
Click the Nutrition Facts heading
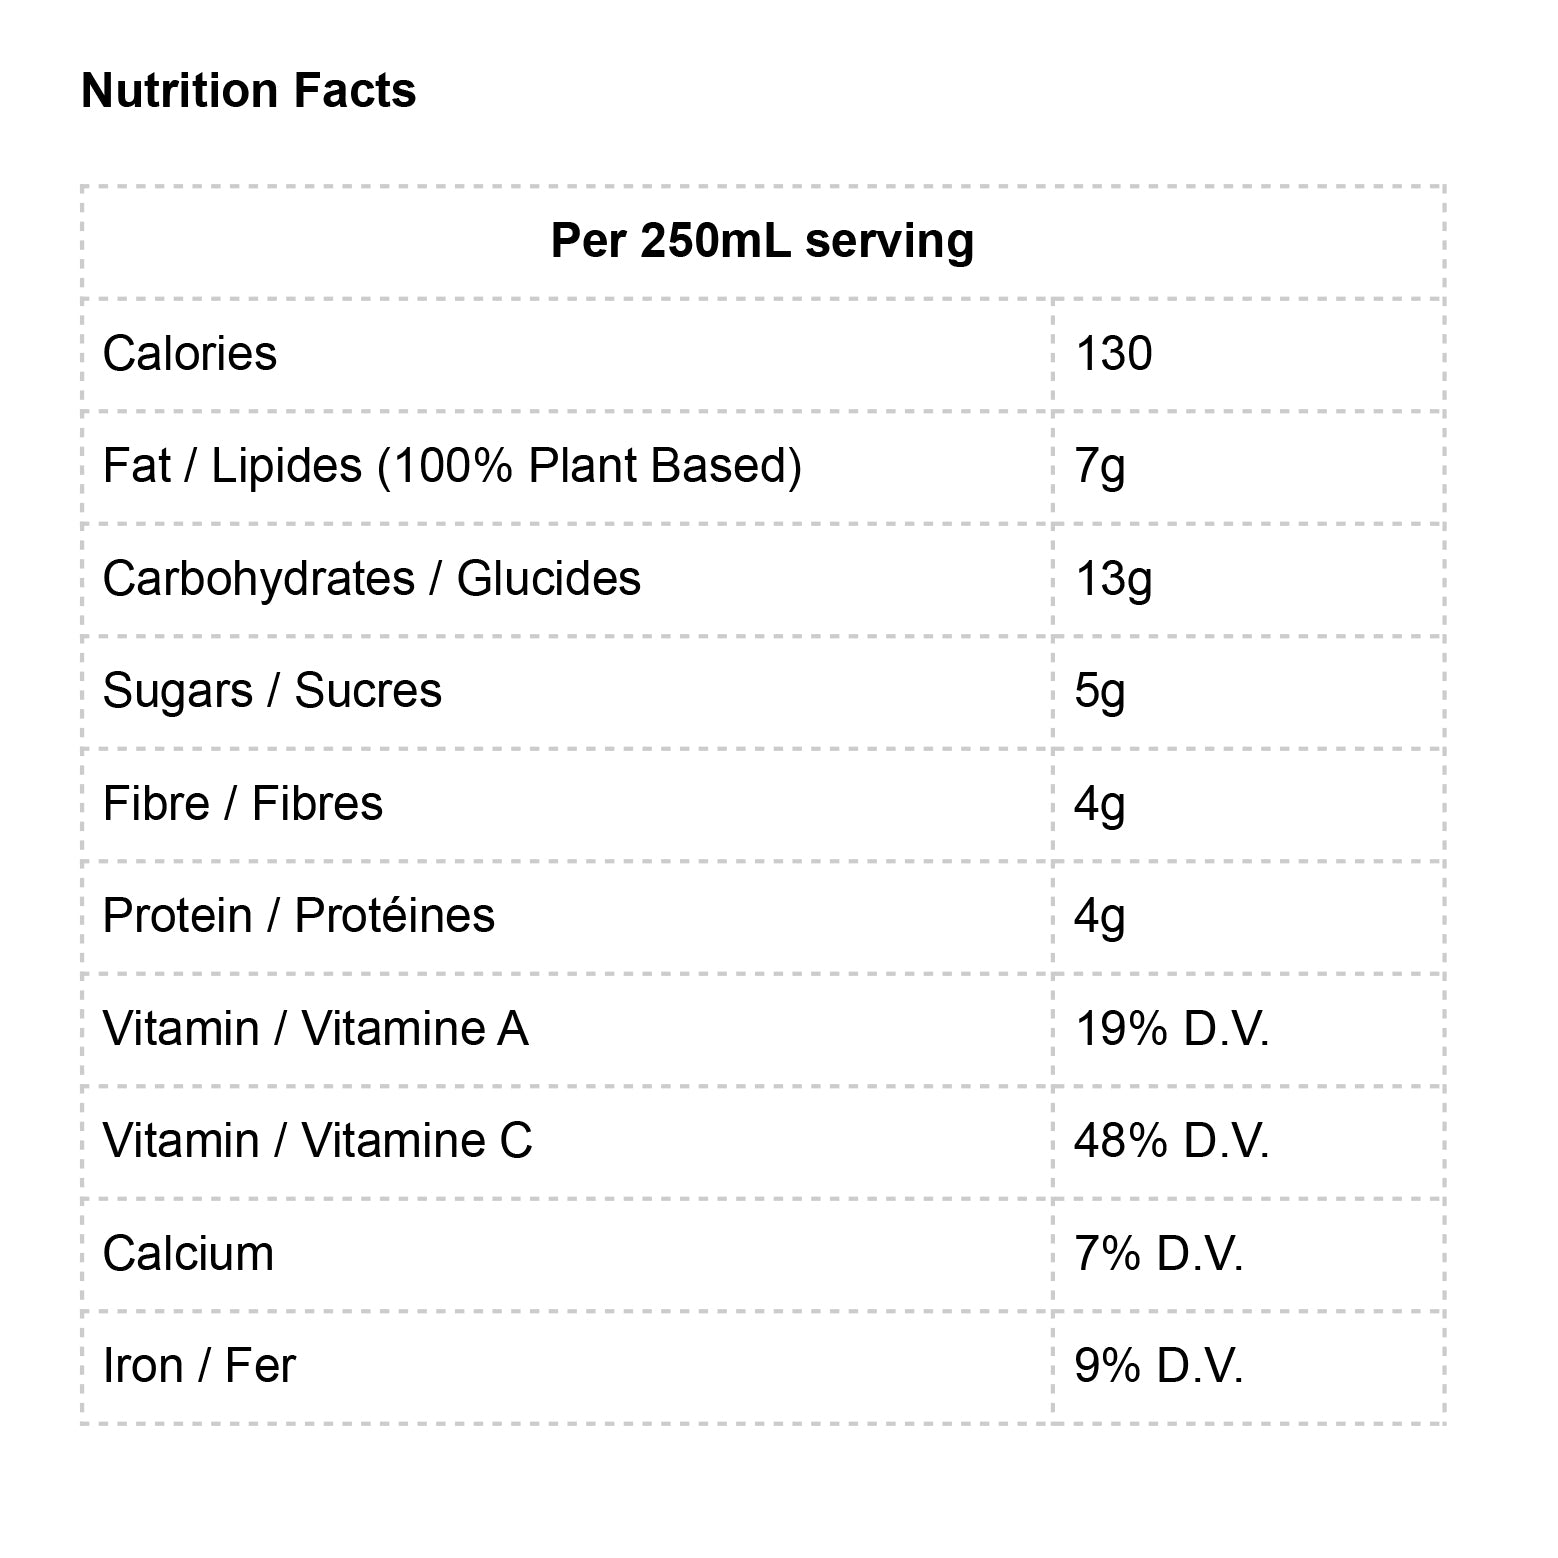point(248,91)
